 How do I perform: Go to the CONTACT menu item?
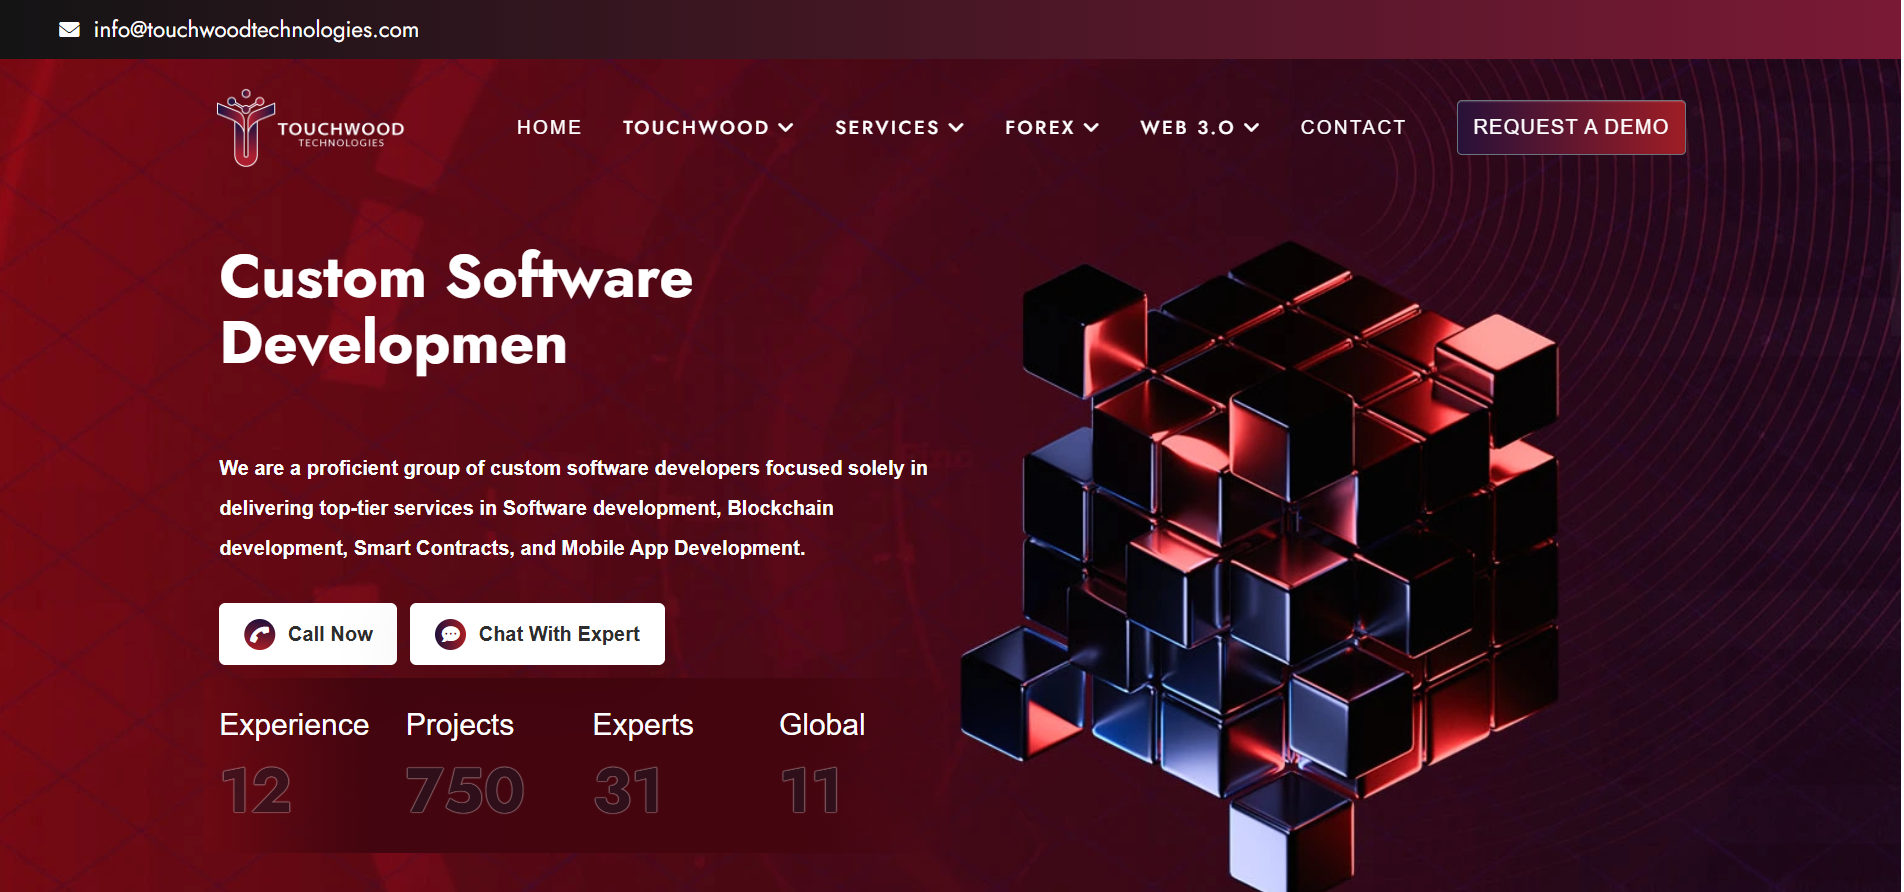[1353, 127]
